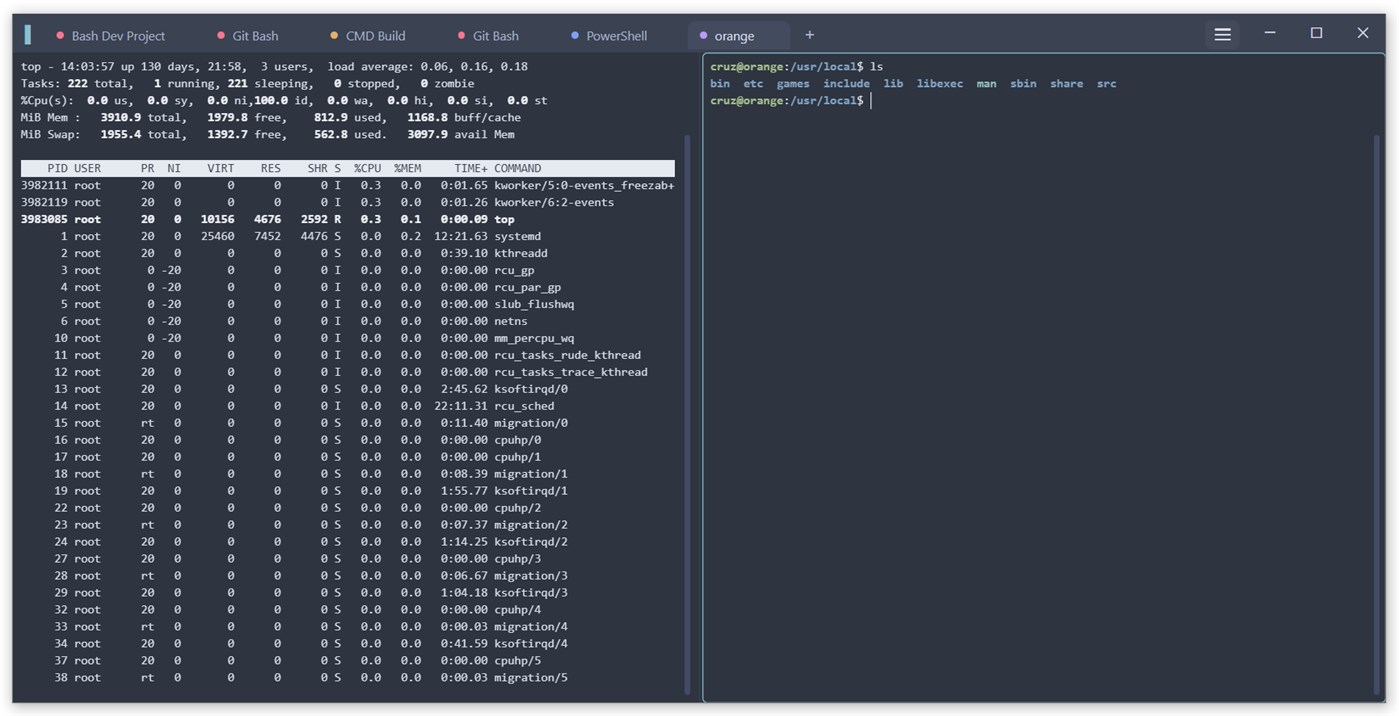Select the Git Bash tab beside Bash Dev Project
Screen dimensions: 1399x716
coord(248,36)
